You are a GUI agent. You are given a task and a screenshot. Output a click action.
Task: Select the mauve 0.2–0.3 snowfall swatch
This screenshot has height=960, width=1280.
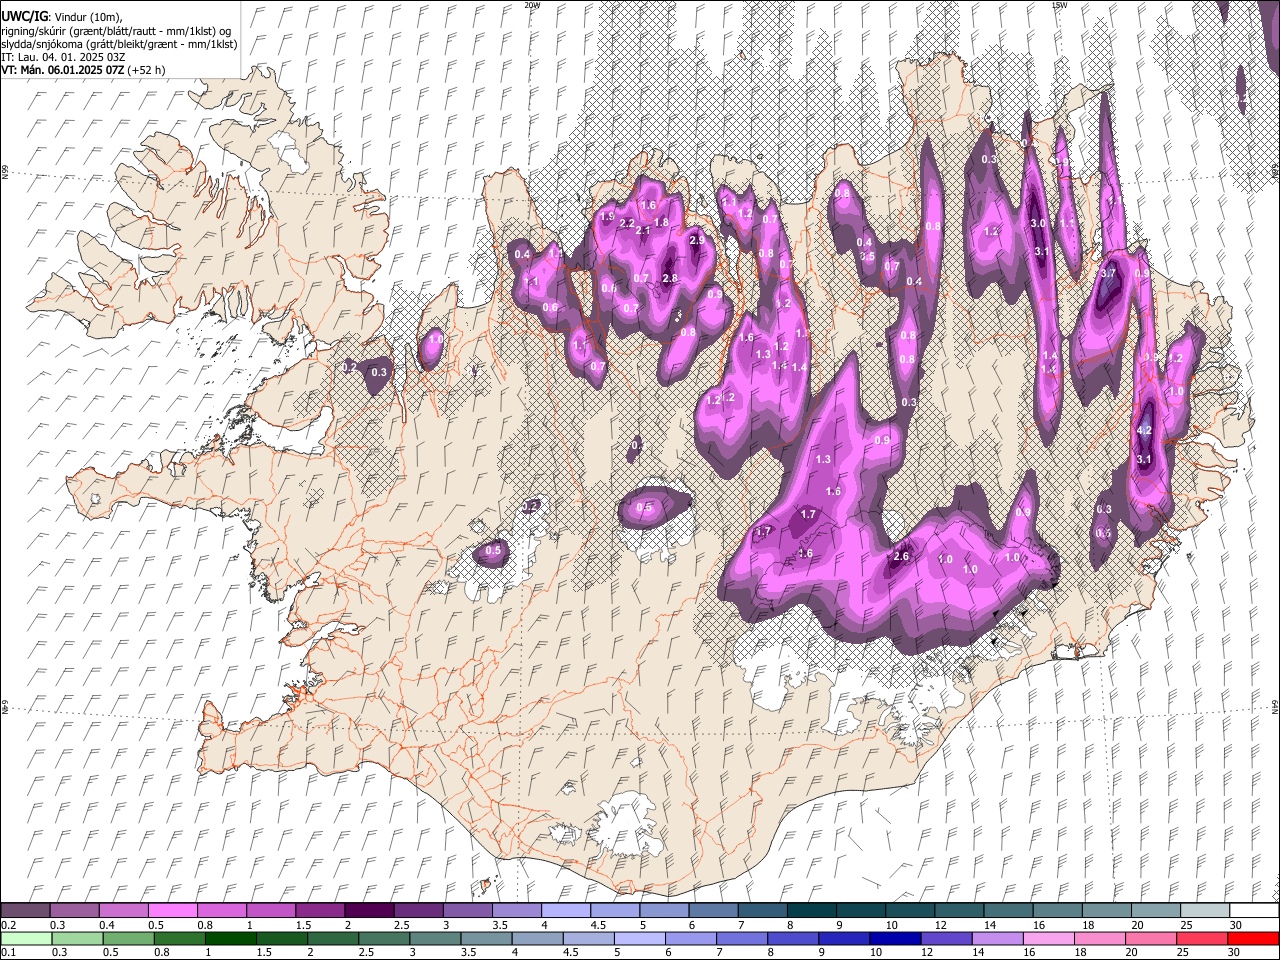pos(25,911)
